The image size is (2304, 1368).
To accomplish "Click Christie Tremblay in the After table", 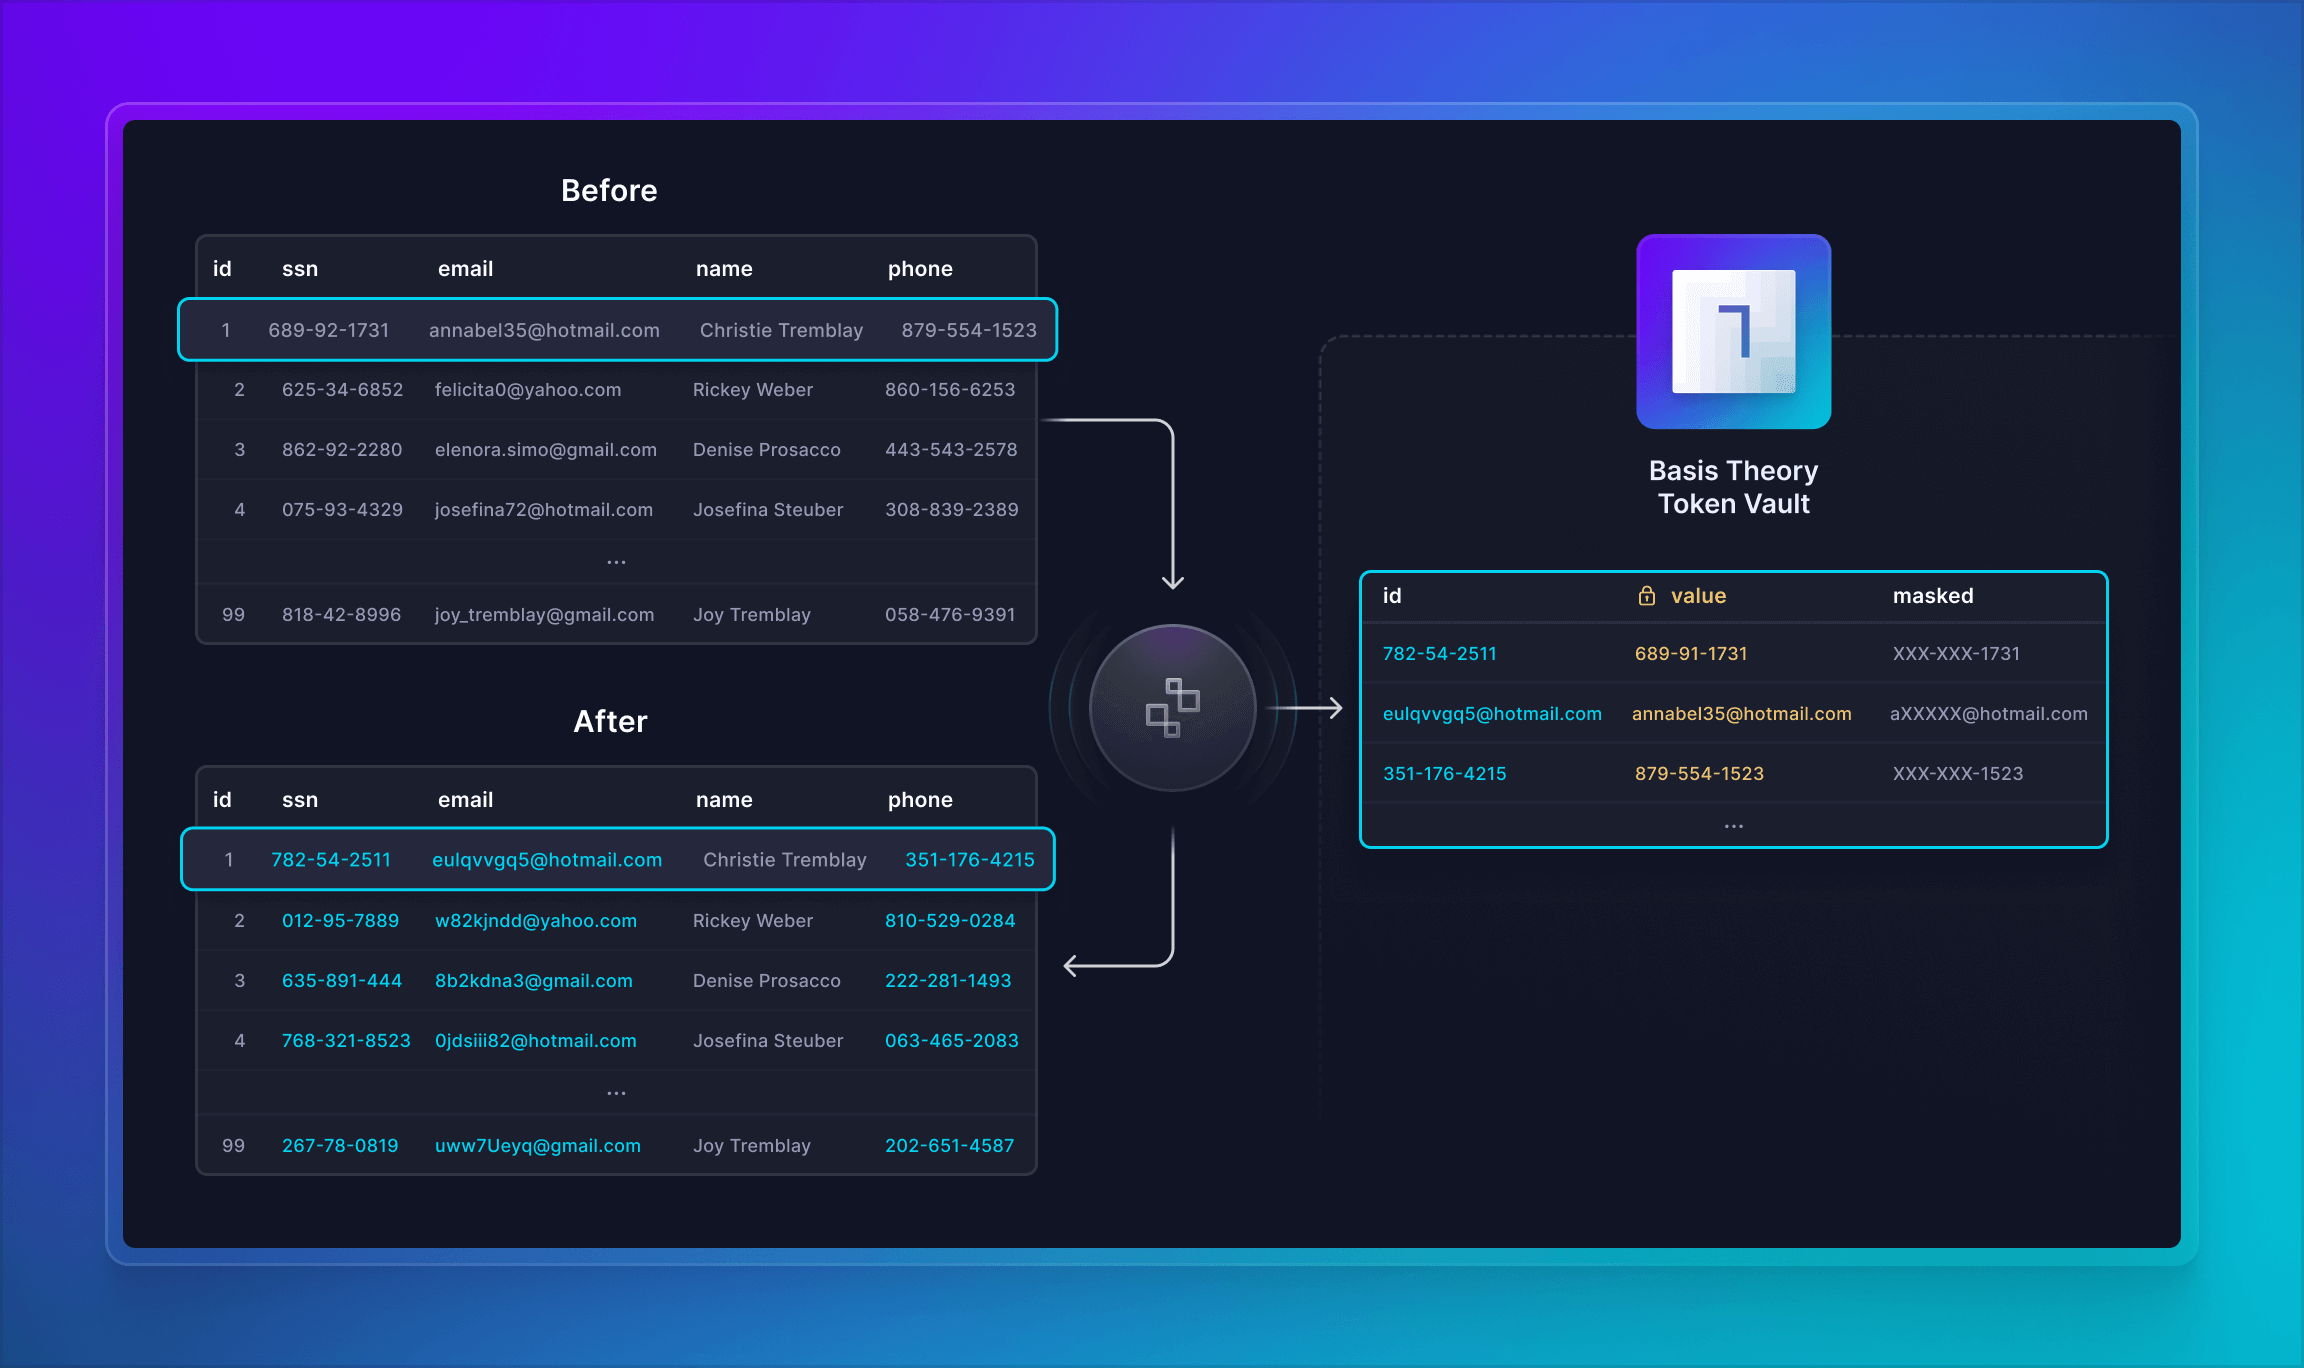I will (785, 860).
